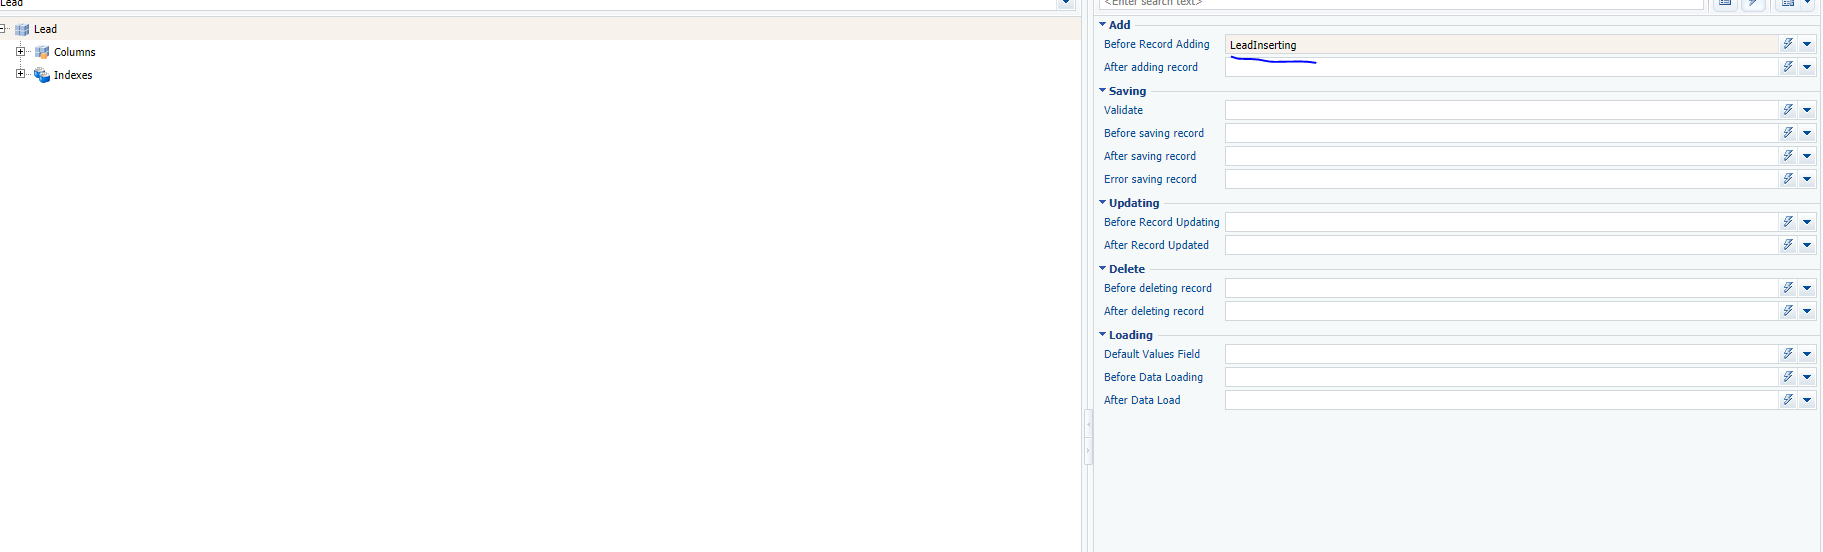Expand the Columns tree node
Screen dimensions: 1823x552
pyautogui.click(x=20, y=51)
